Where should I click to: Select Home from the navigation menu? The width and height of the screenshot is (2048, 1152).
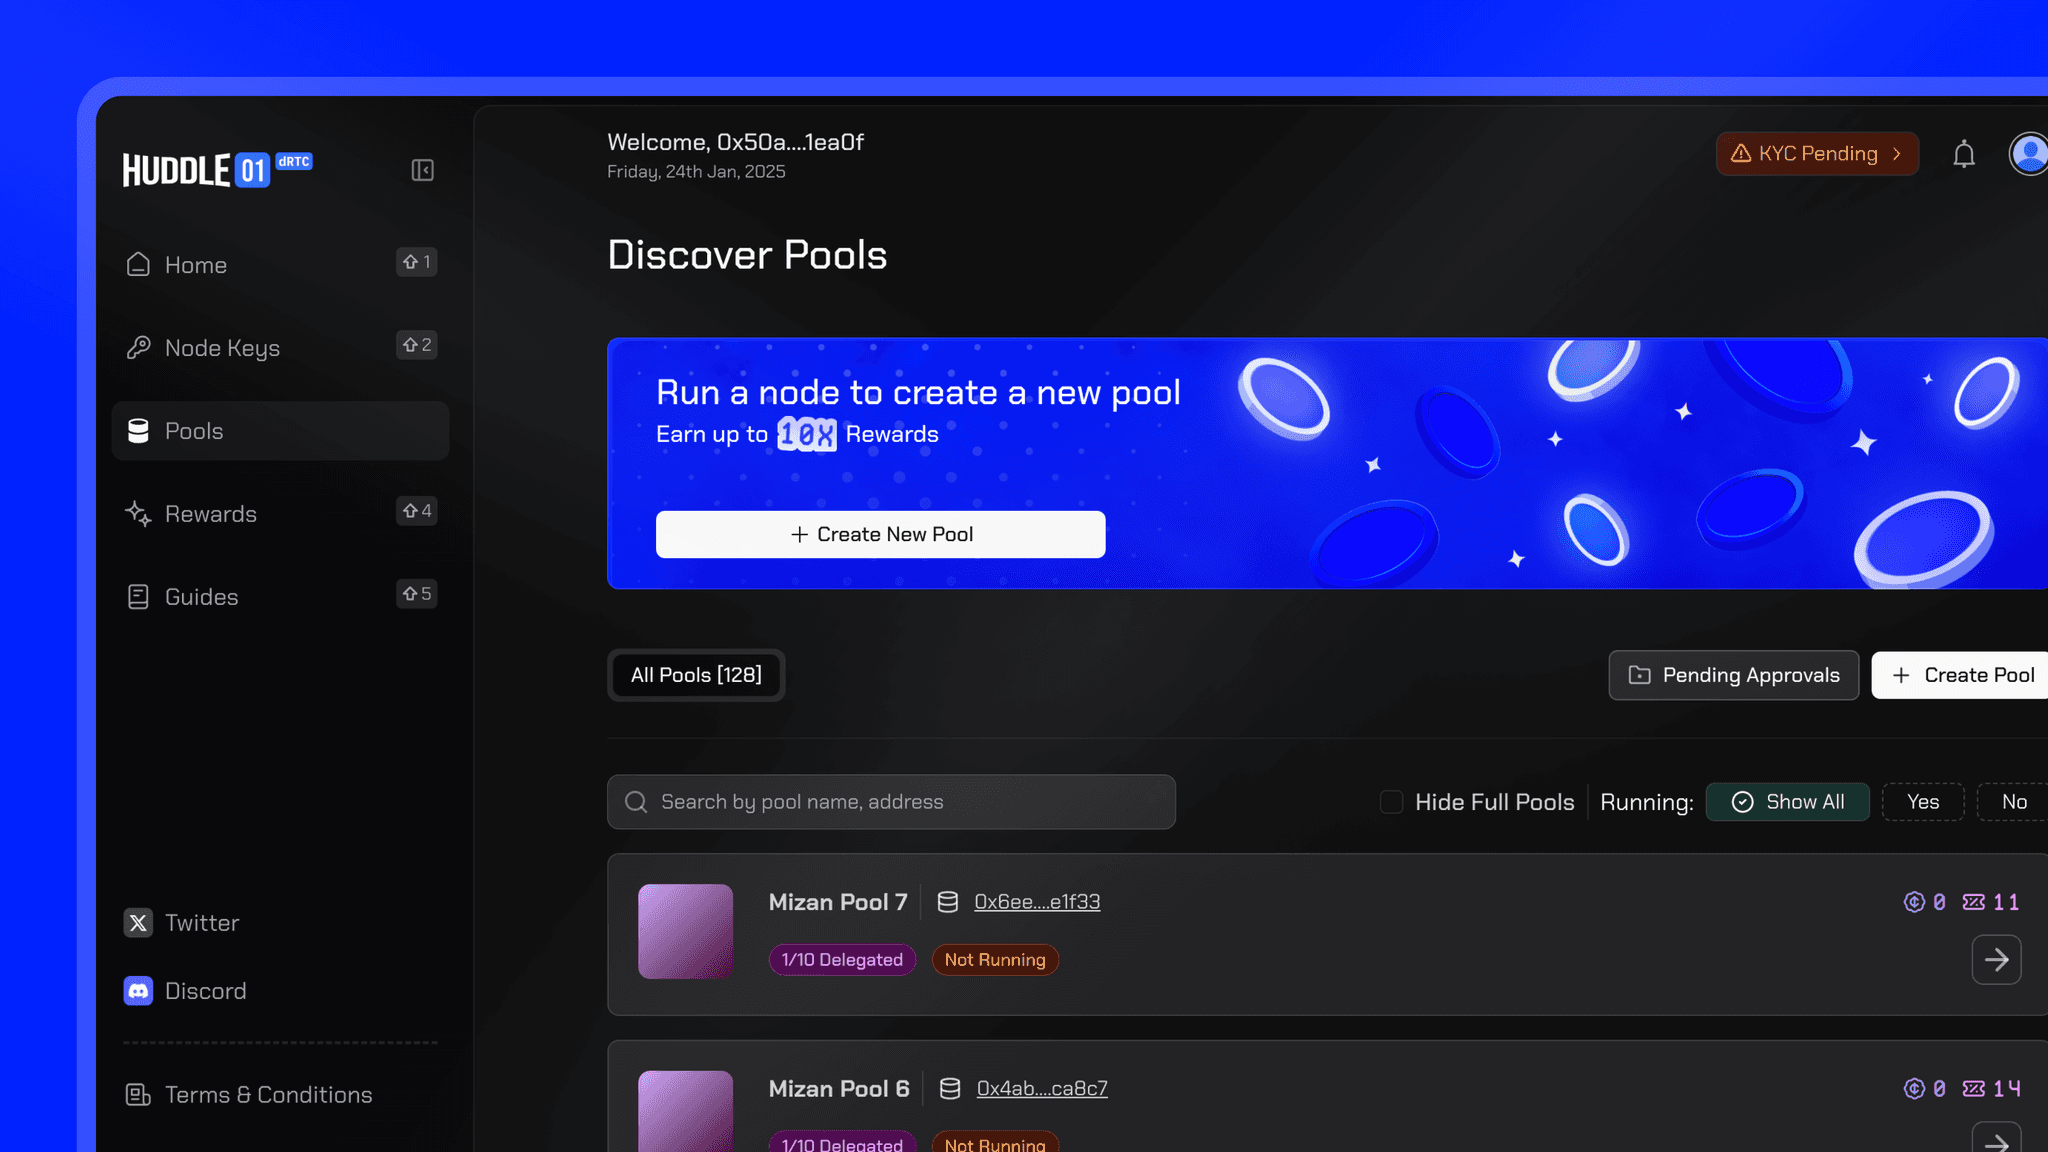(195, 264)
